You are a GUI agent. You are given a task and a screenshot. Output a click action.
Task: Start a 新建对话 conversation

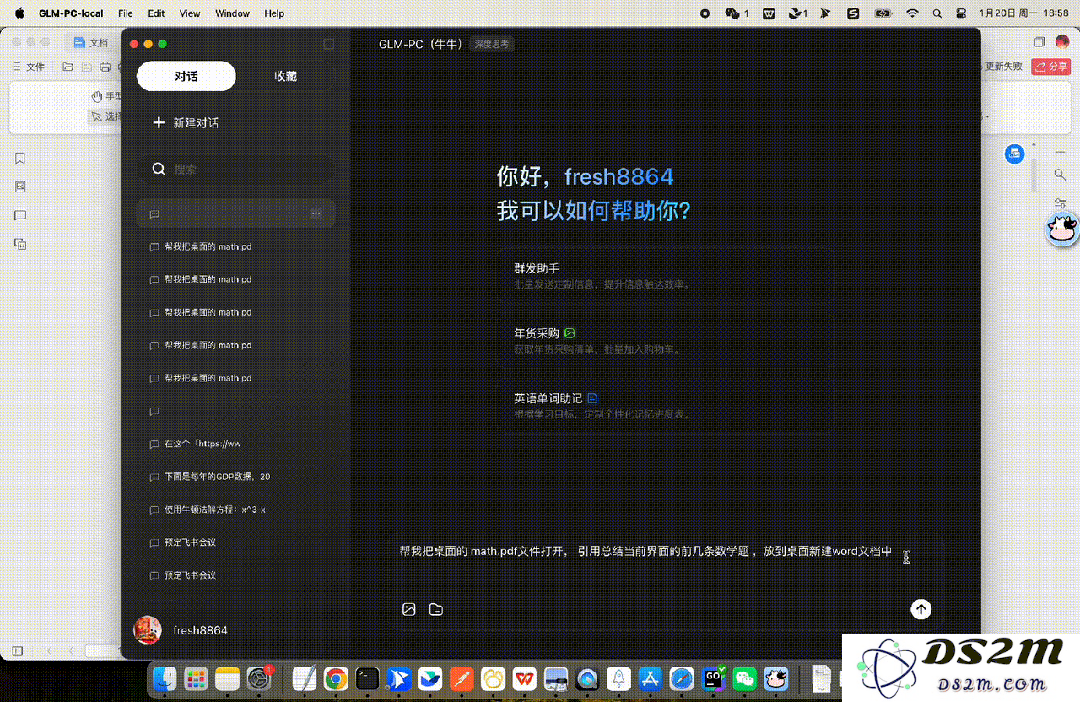186,122
